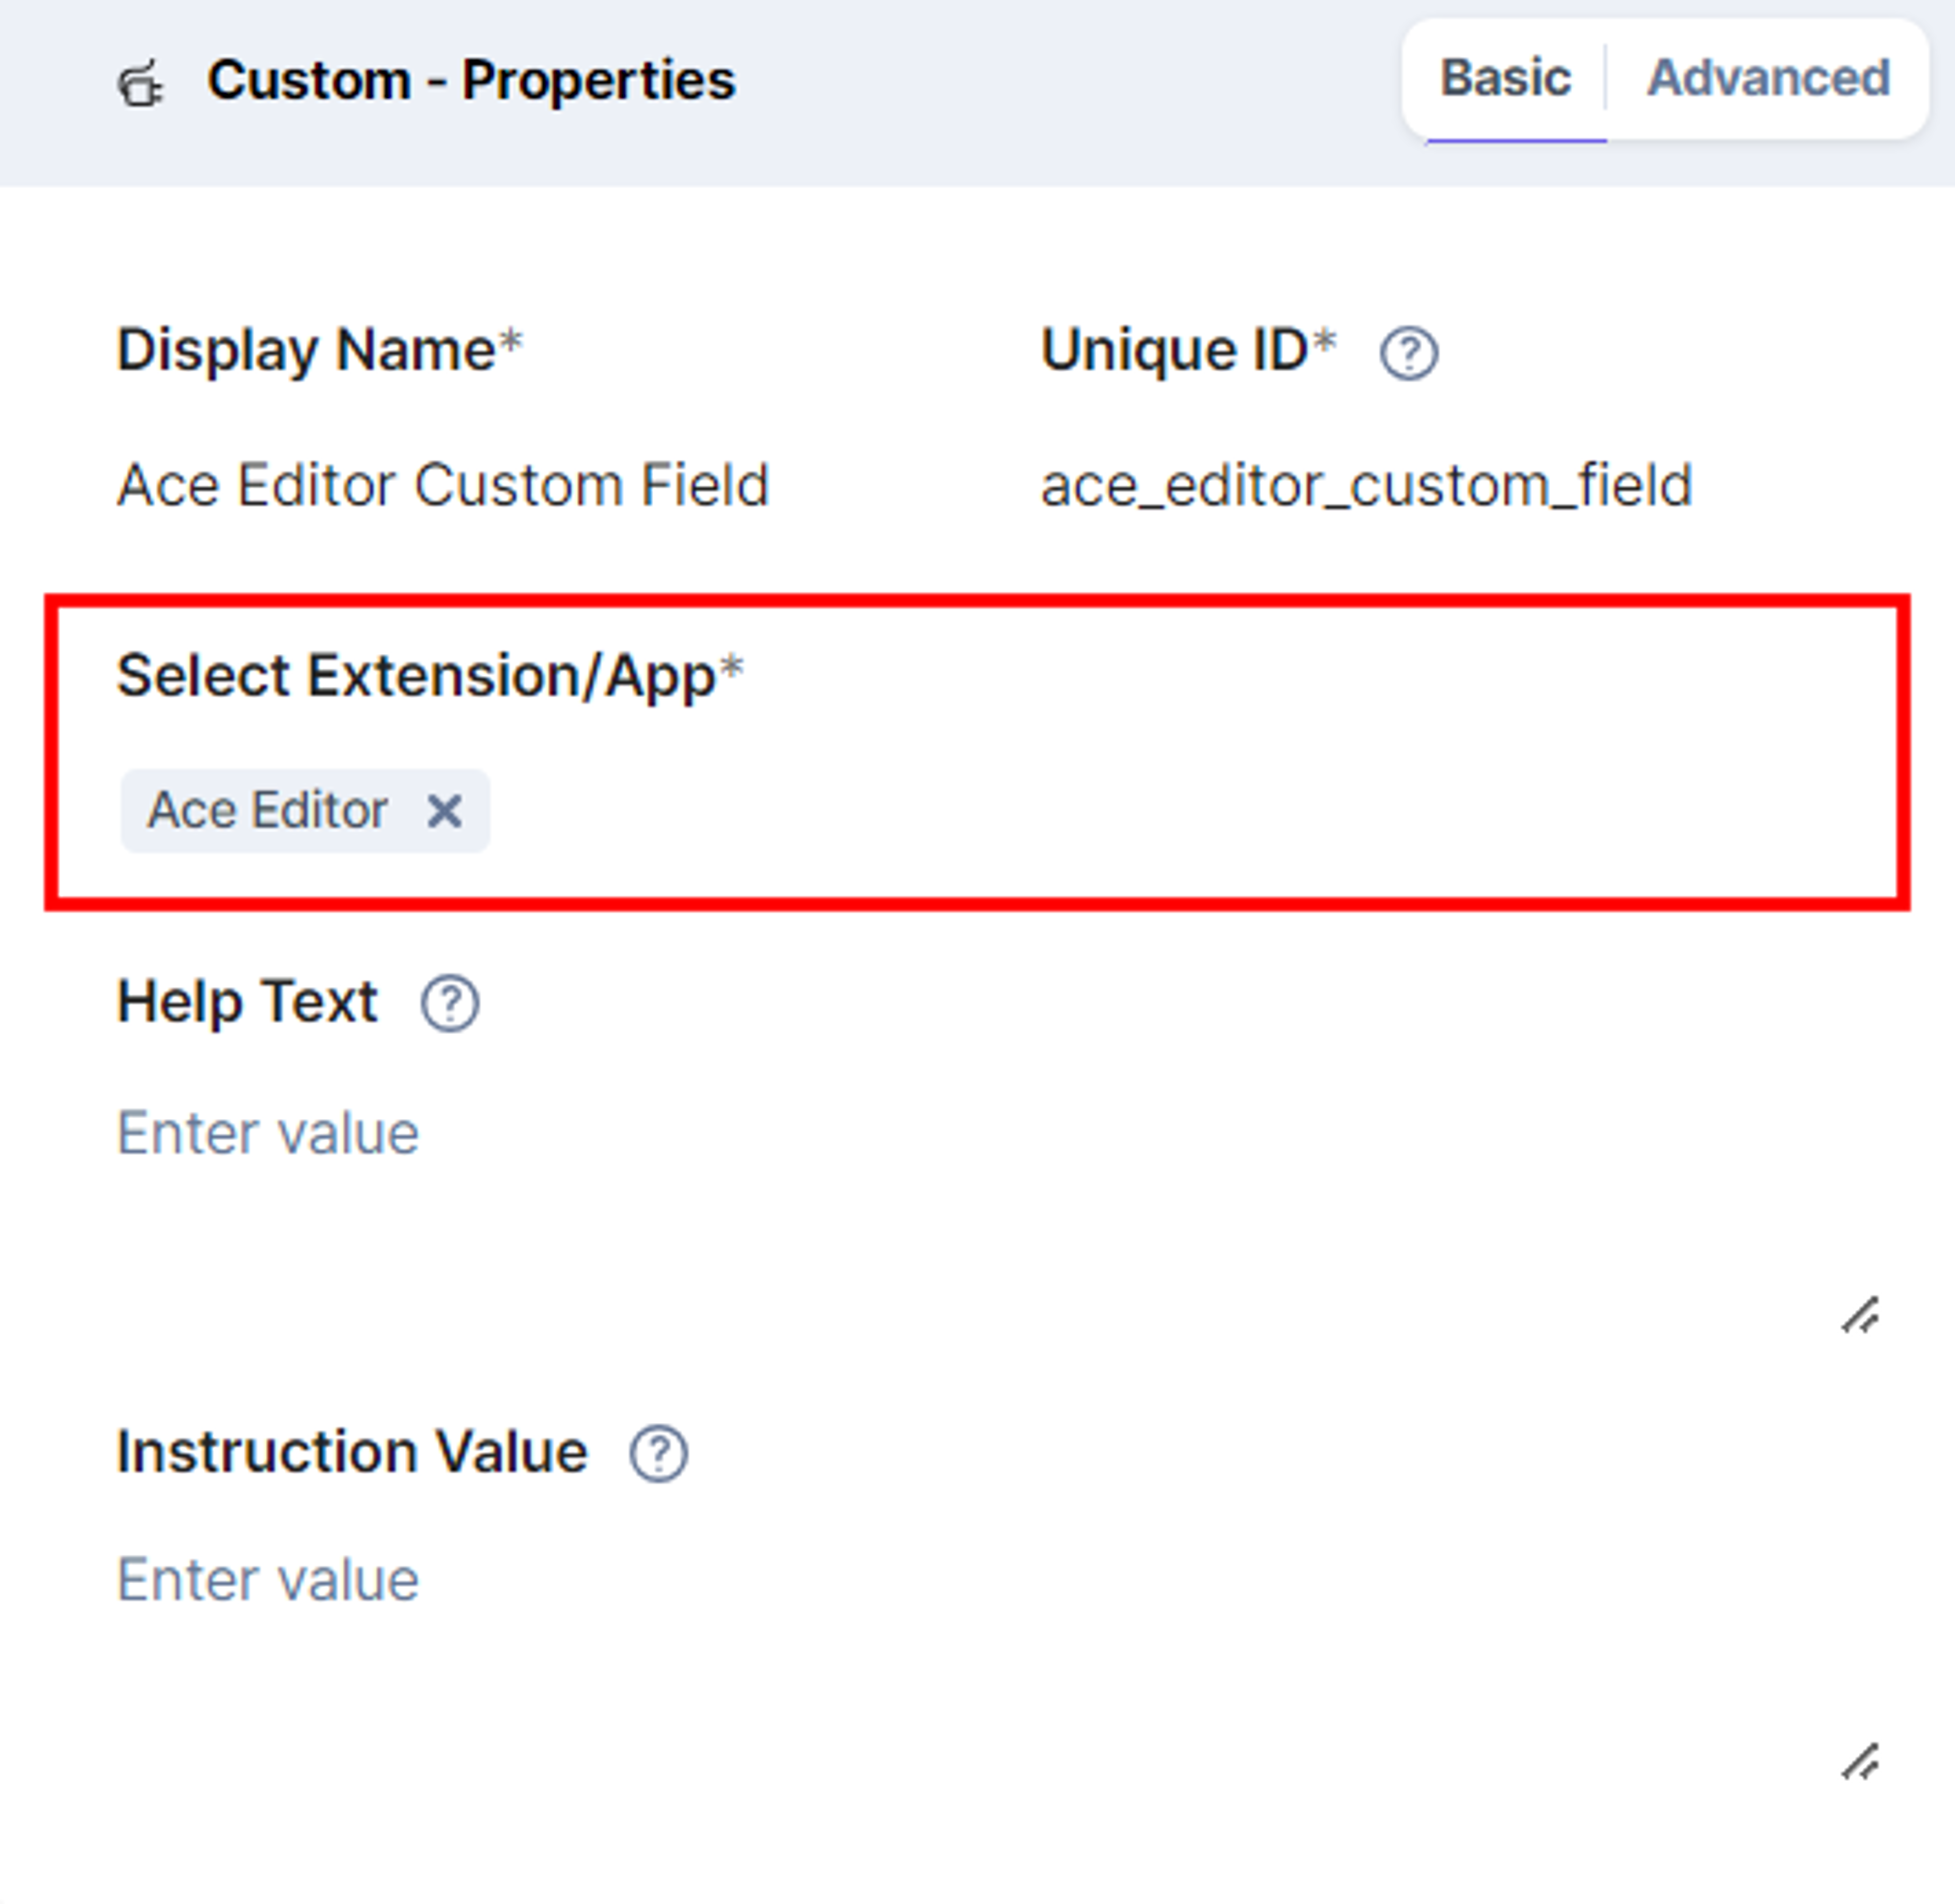
Task: Open the Advanced tab
Action: pos(1768,78)
